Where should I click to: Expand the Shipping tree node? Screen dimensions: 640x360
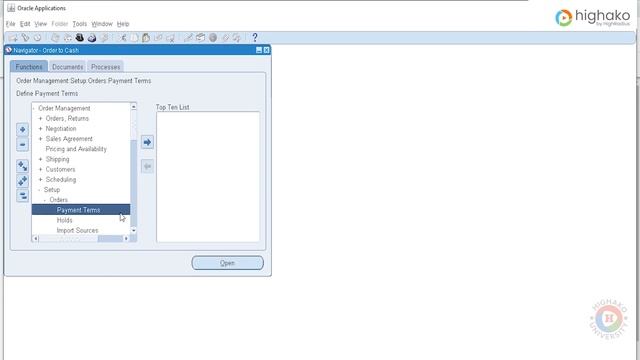(x=40, y=159)
